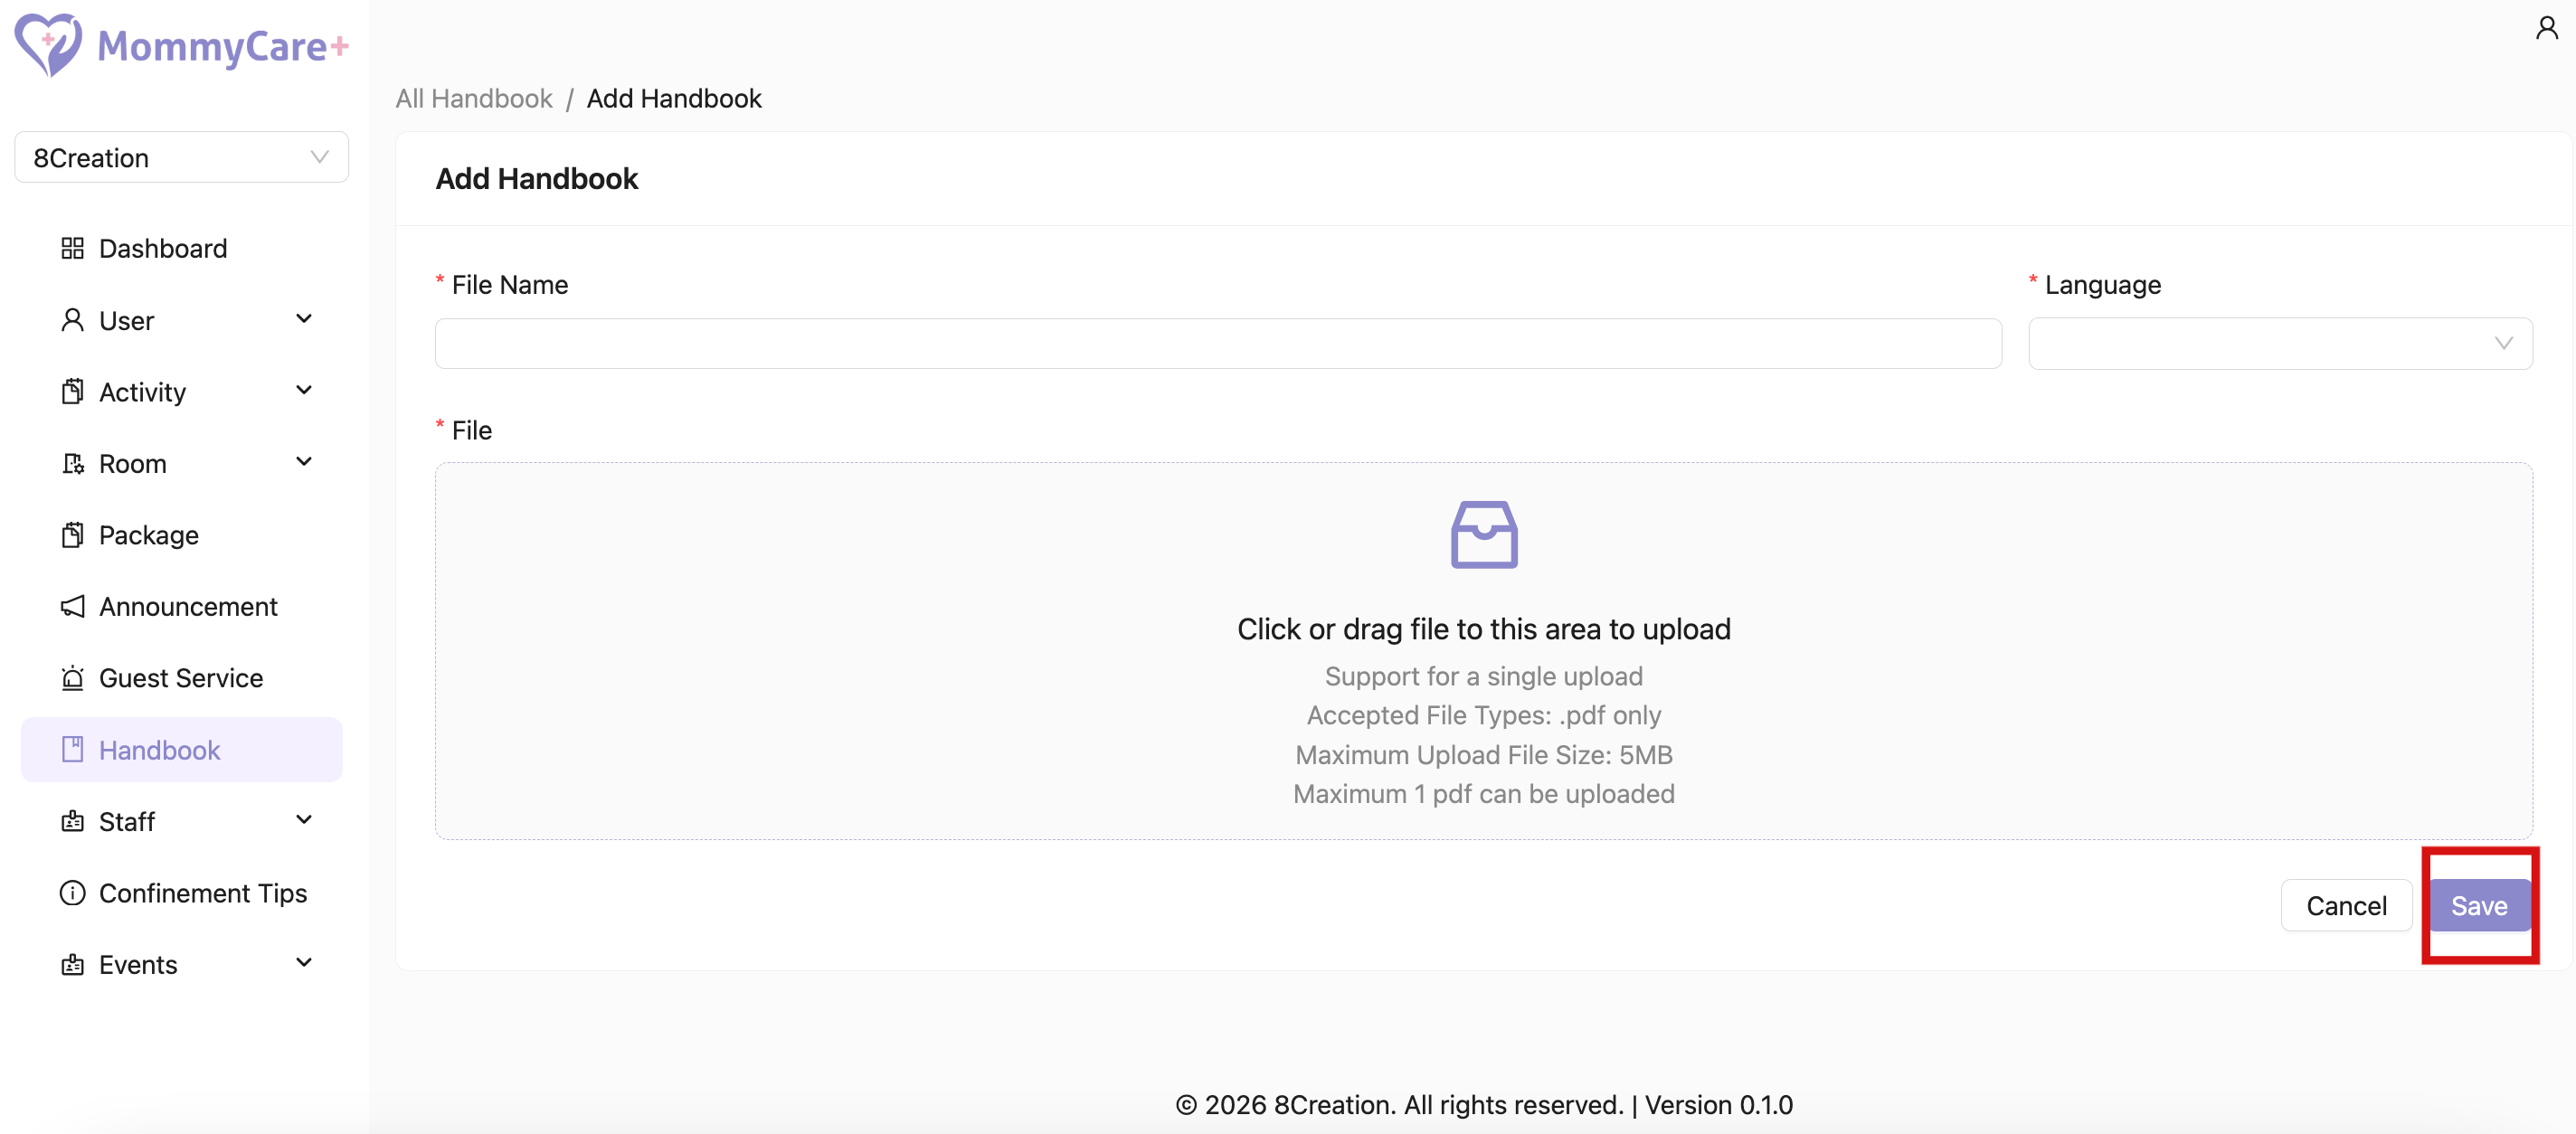
Task: Expand the Room submenu chevron
Action: (x=304, y=462)
